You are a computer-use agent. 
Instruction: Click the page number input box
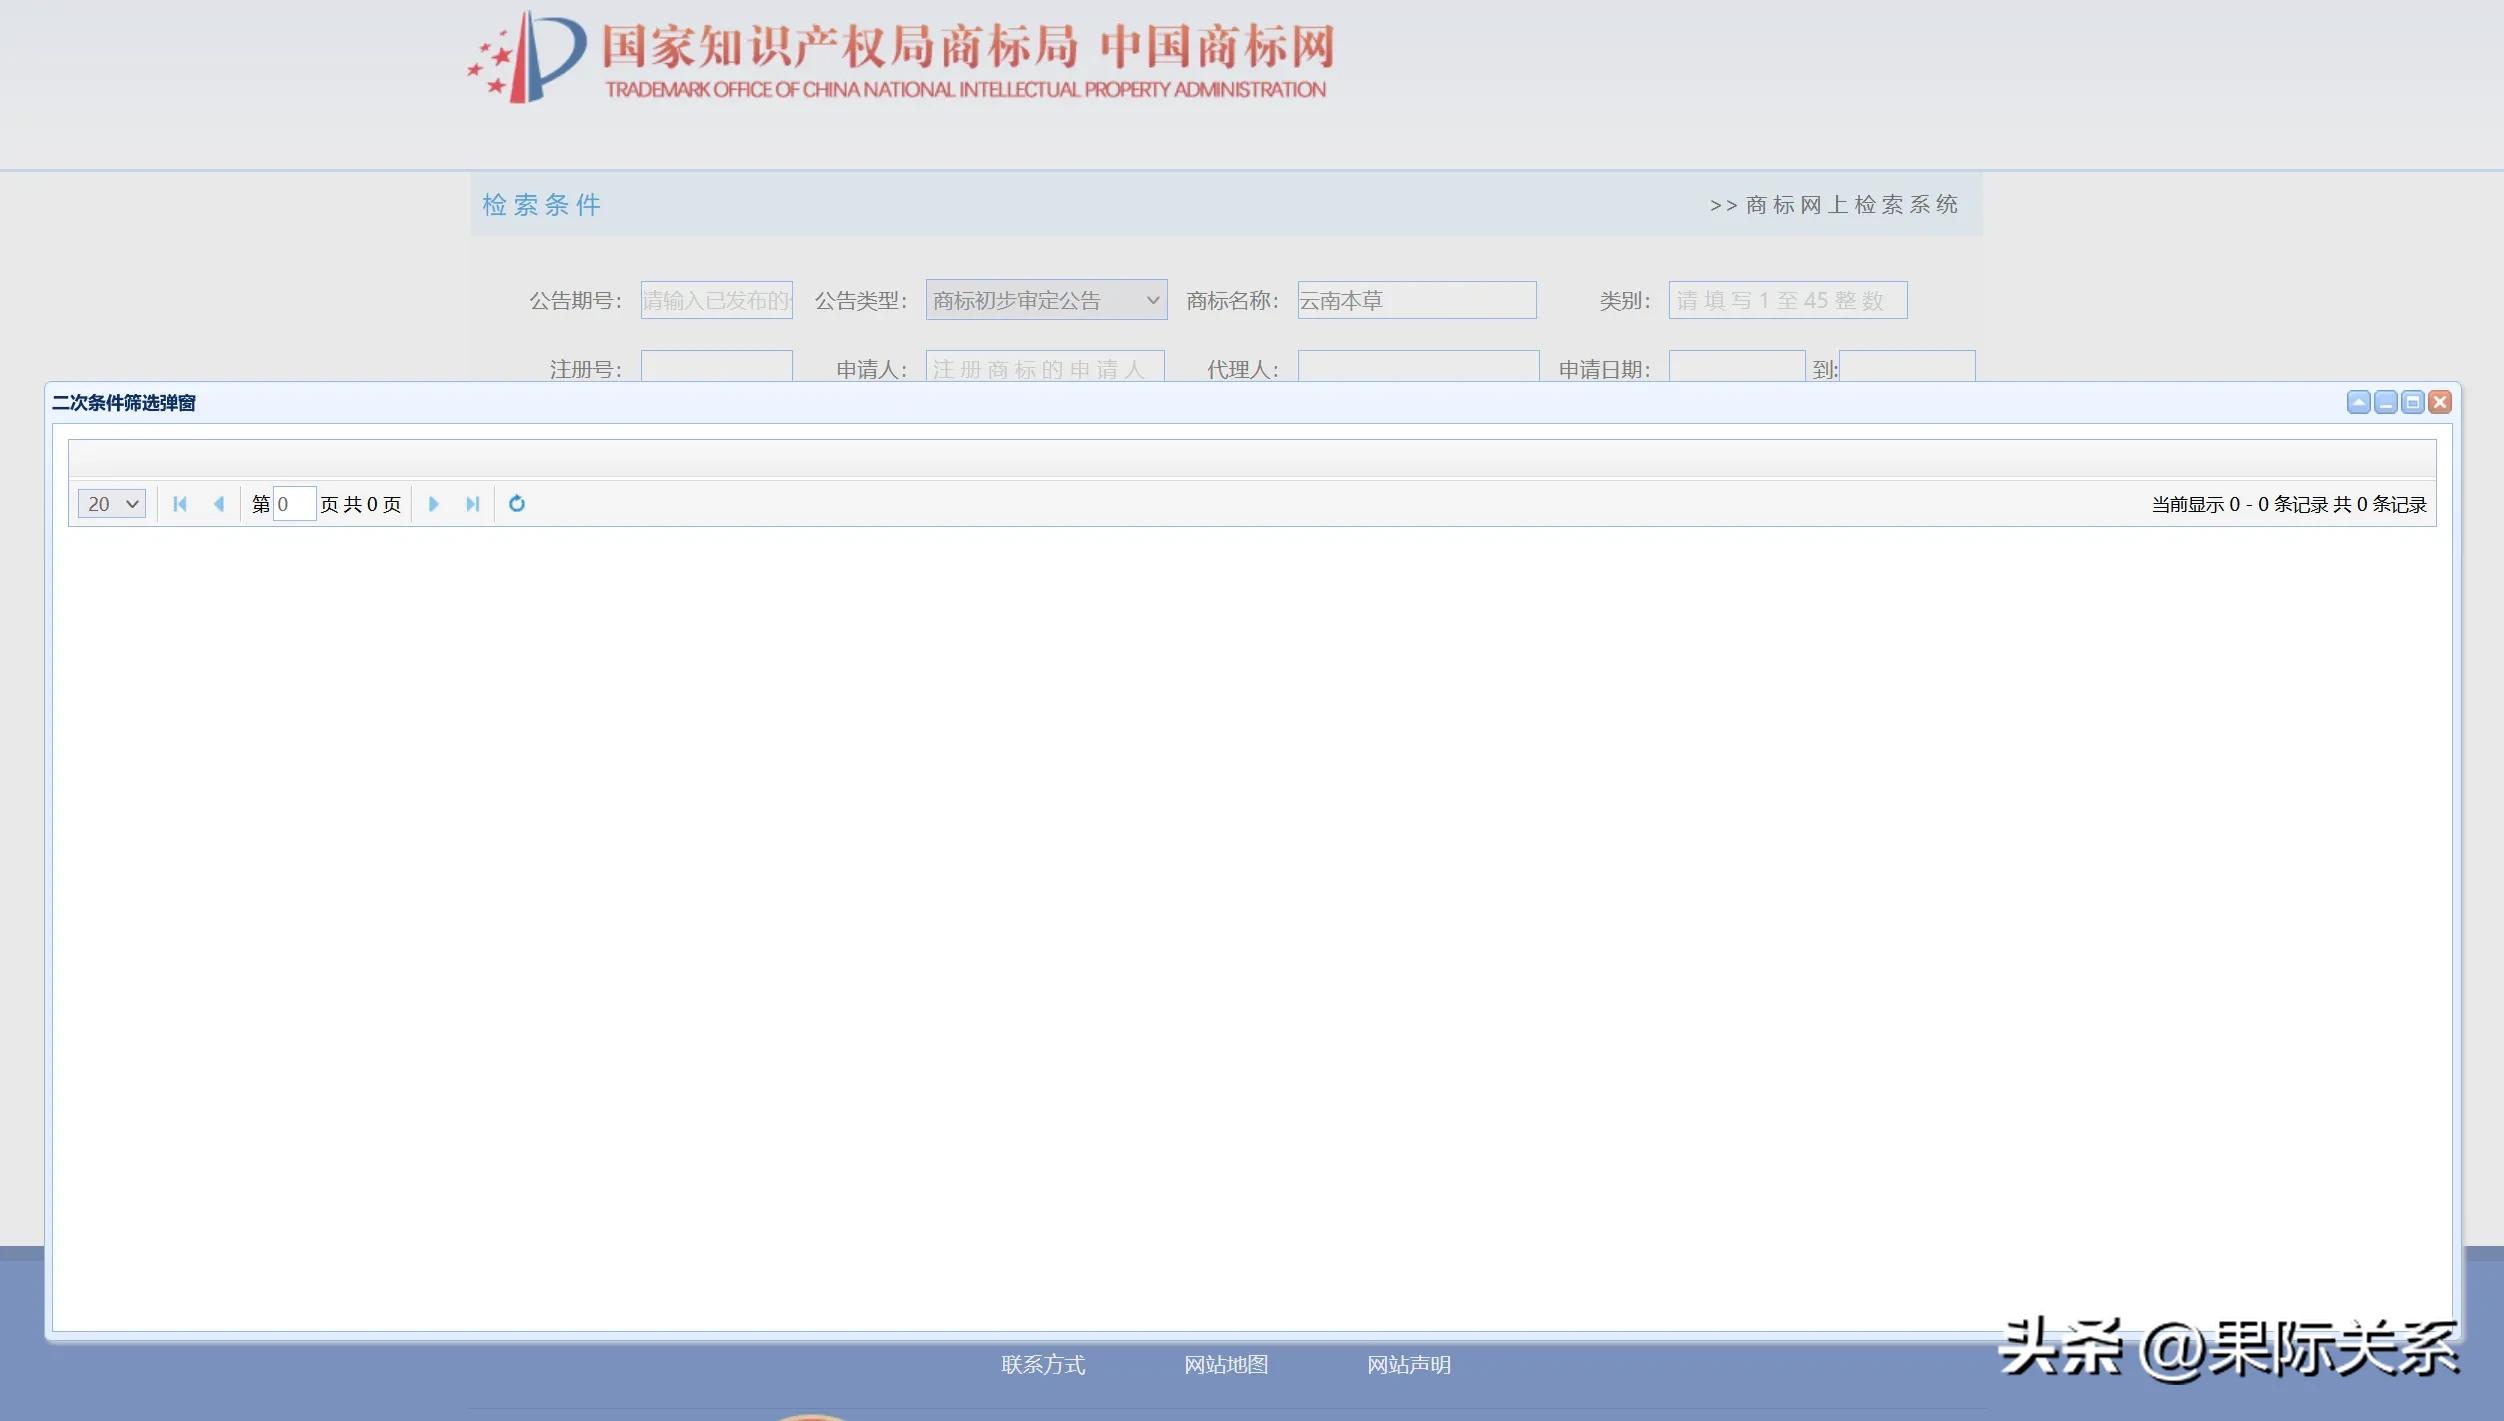[293, 503]
